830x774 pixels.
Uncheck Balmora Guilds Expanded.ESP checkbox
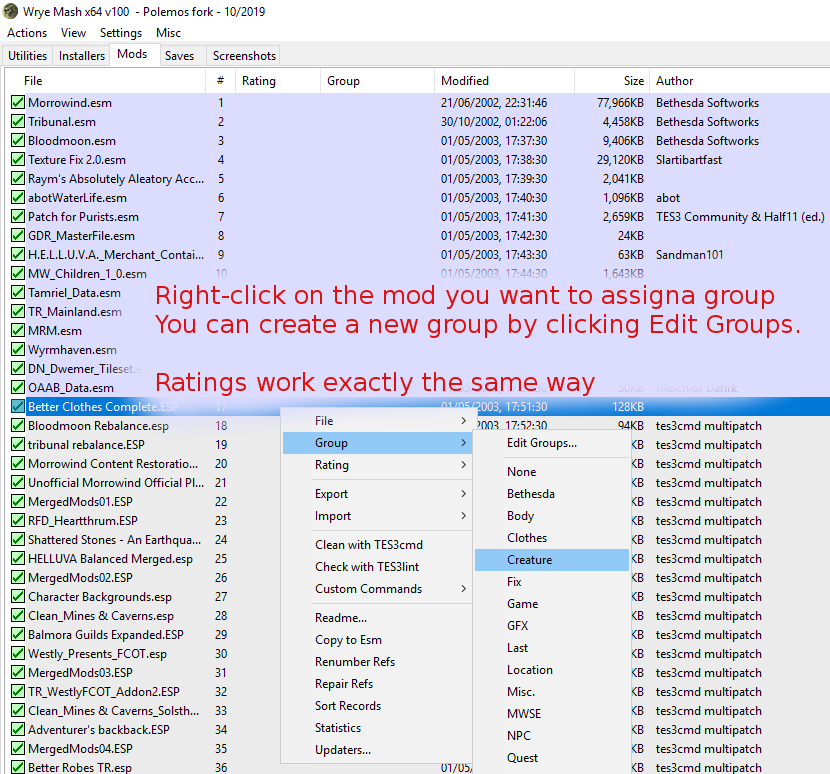(17, 635)
